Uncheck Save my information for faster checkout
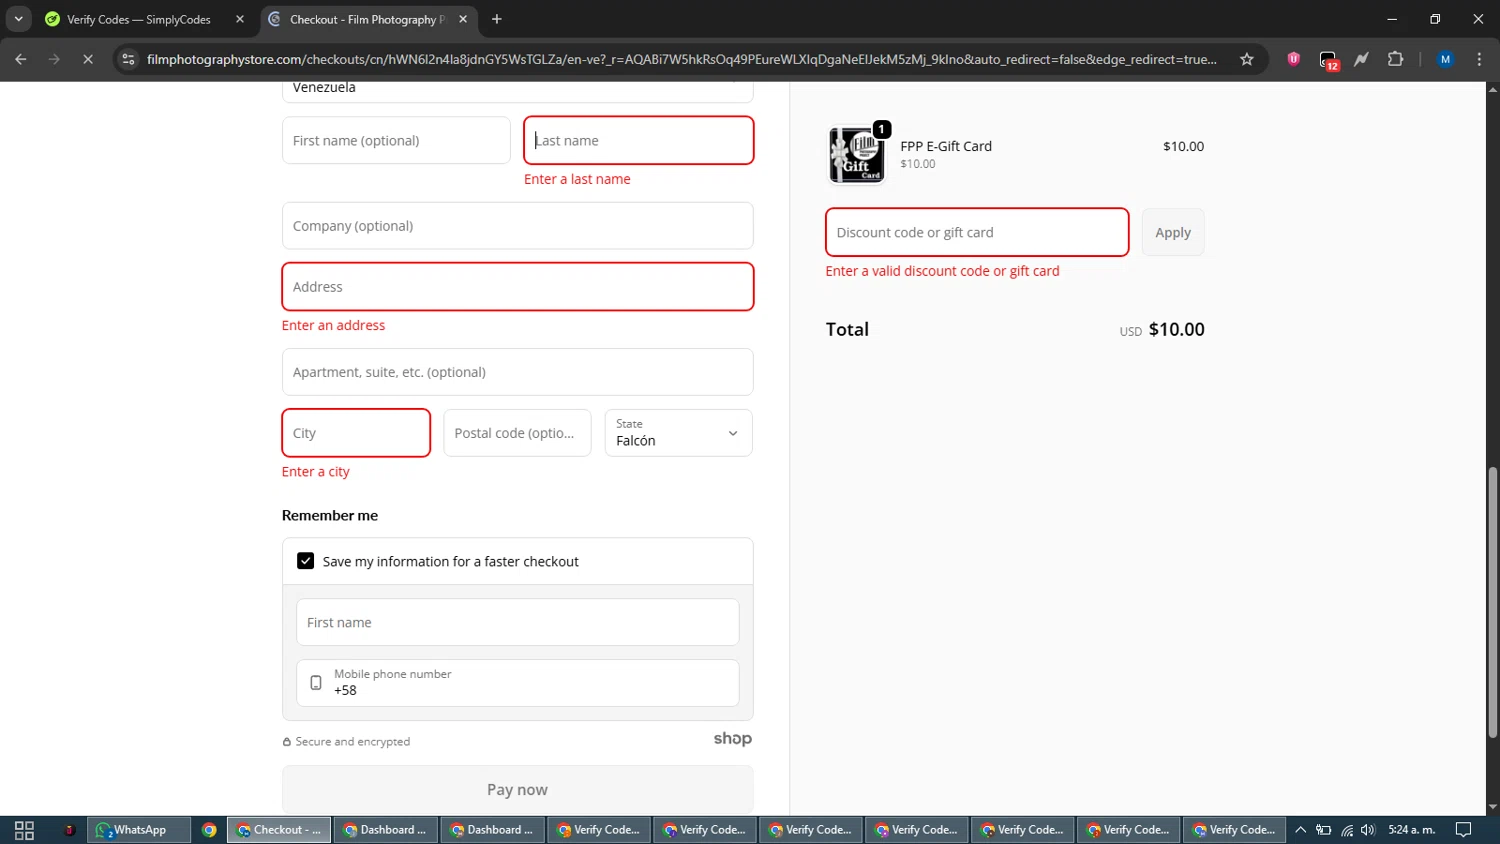 [306, 561]
